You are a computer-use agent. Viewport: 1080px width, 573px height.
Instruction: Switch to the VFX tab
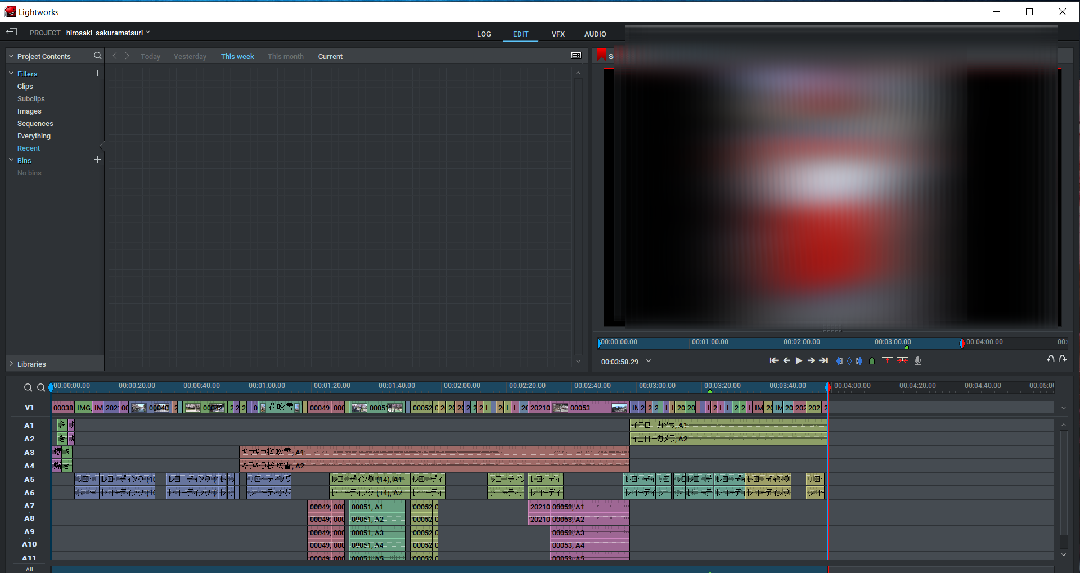point(558,34)
